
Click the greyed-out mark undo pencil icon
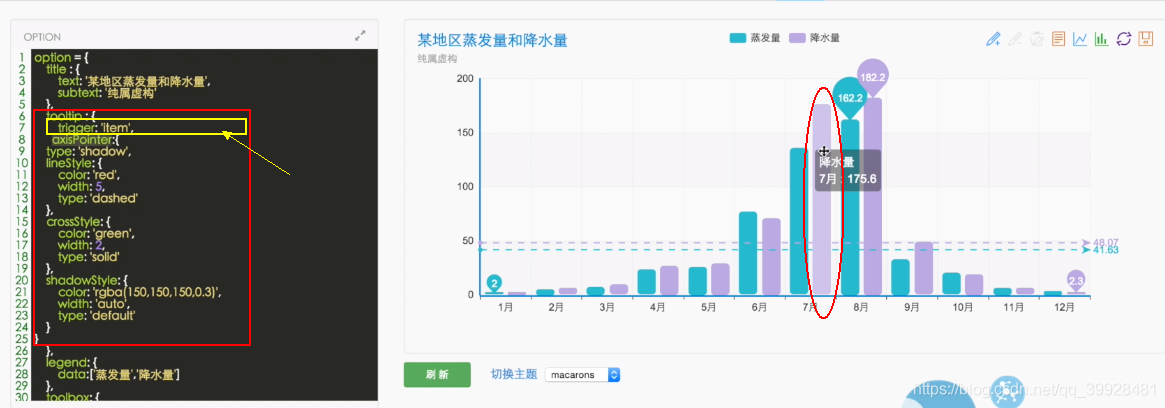tap(1015, 39)
